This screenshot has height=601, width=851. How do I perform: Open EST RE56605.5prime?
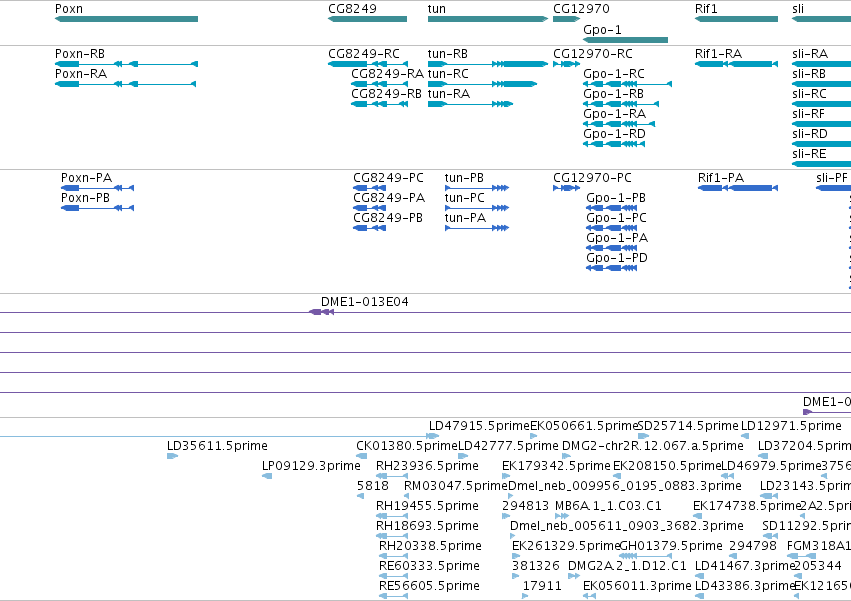[429, 586]
